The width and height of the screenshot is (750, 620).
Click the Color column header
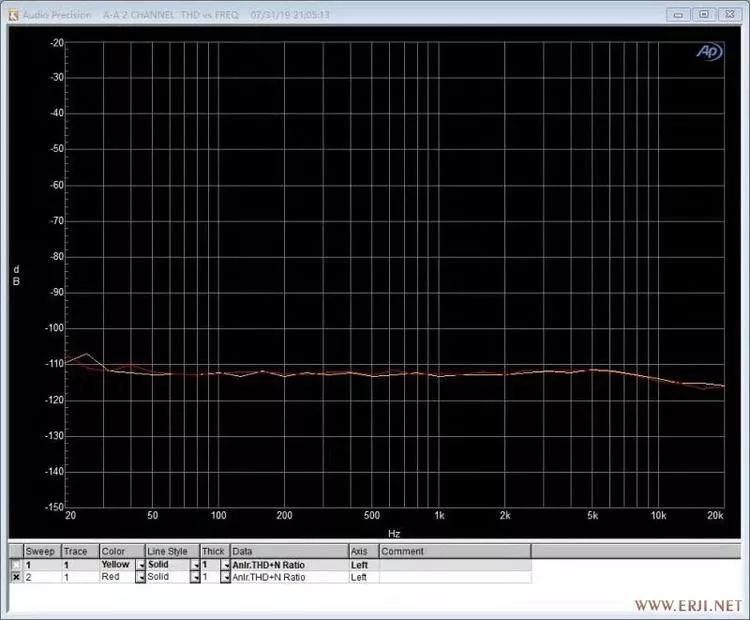(x=122, y=552)
